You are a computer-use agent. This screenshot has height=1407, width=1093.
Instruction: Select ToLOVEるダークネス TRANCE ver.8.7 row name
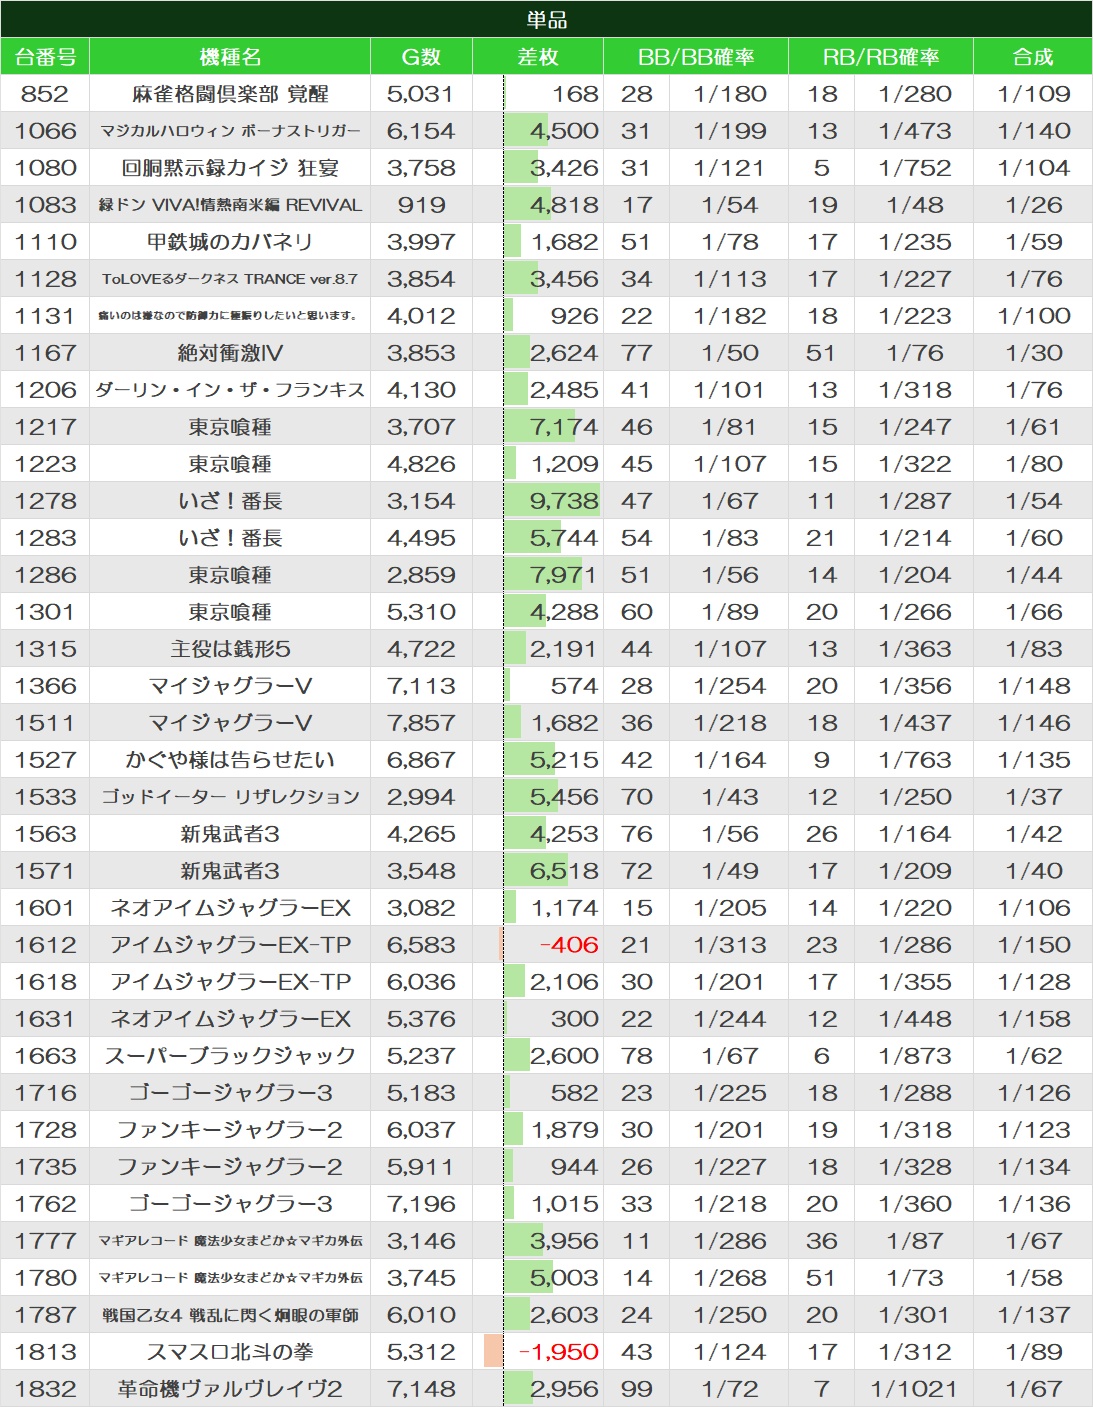pyautogui.click(x=230, y=279)
